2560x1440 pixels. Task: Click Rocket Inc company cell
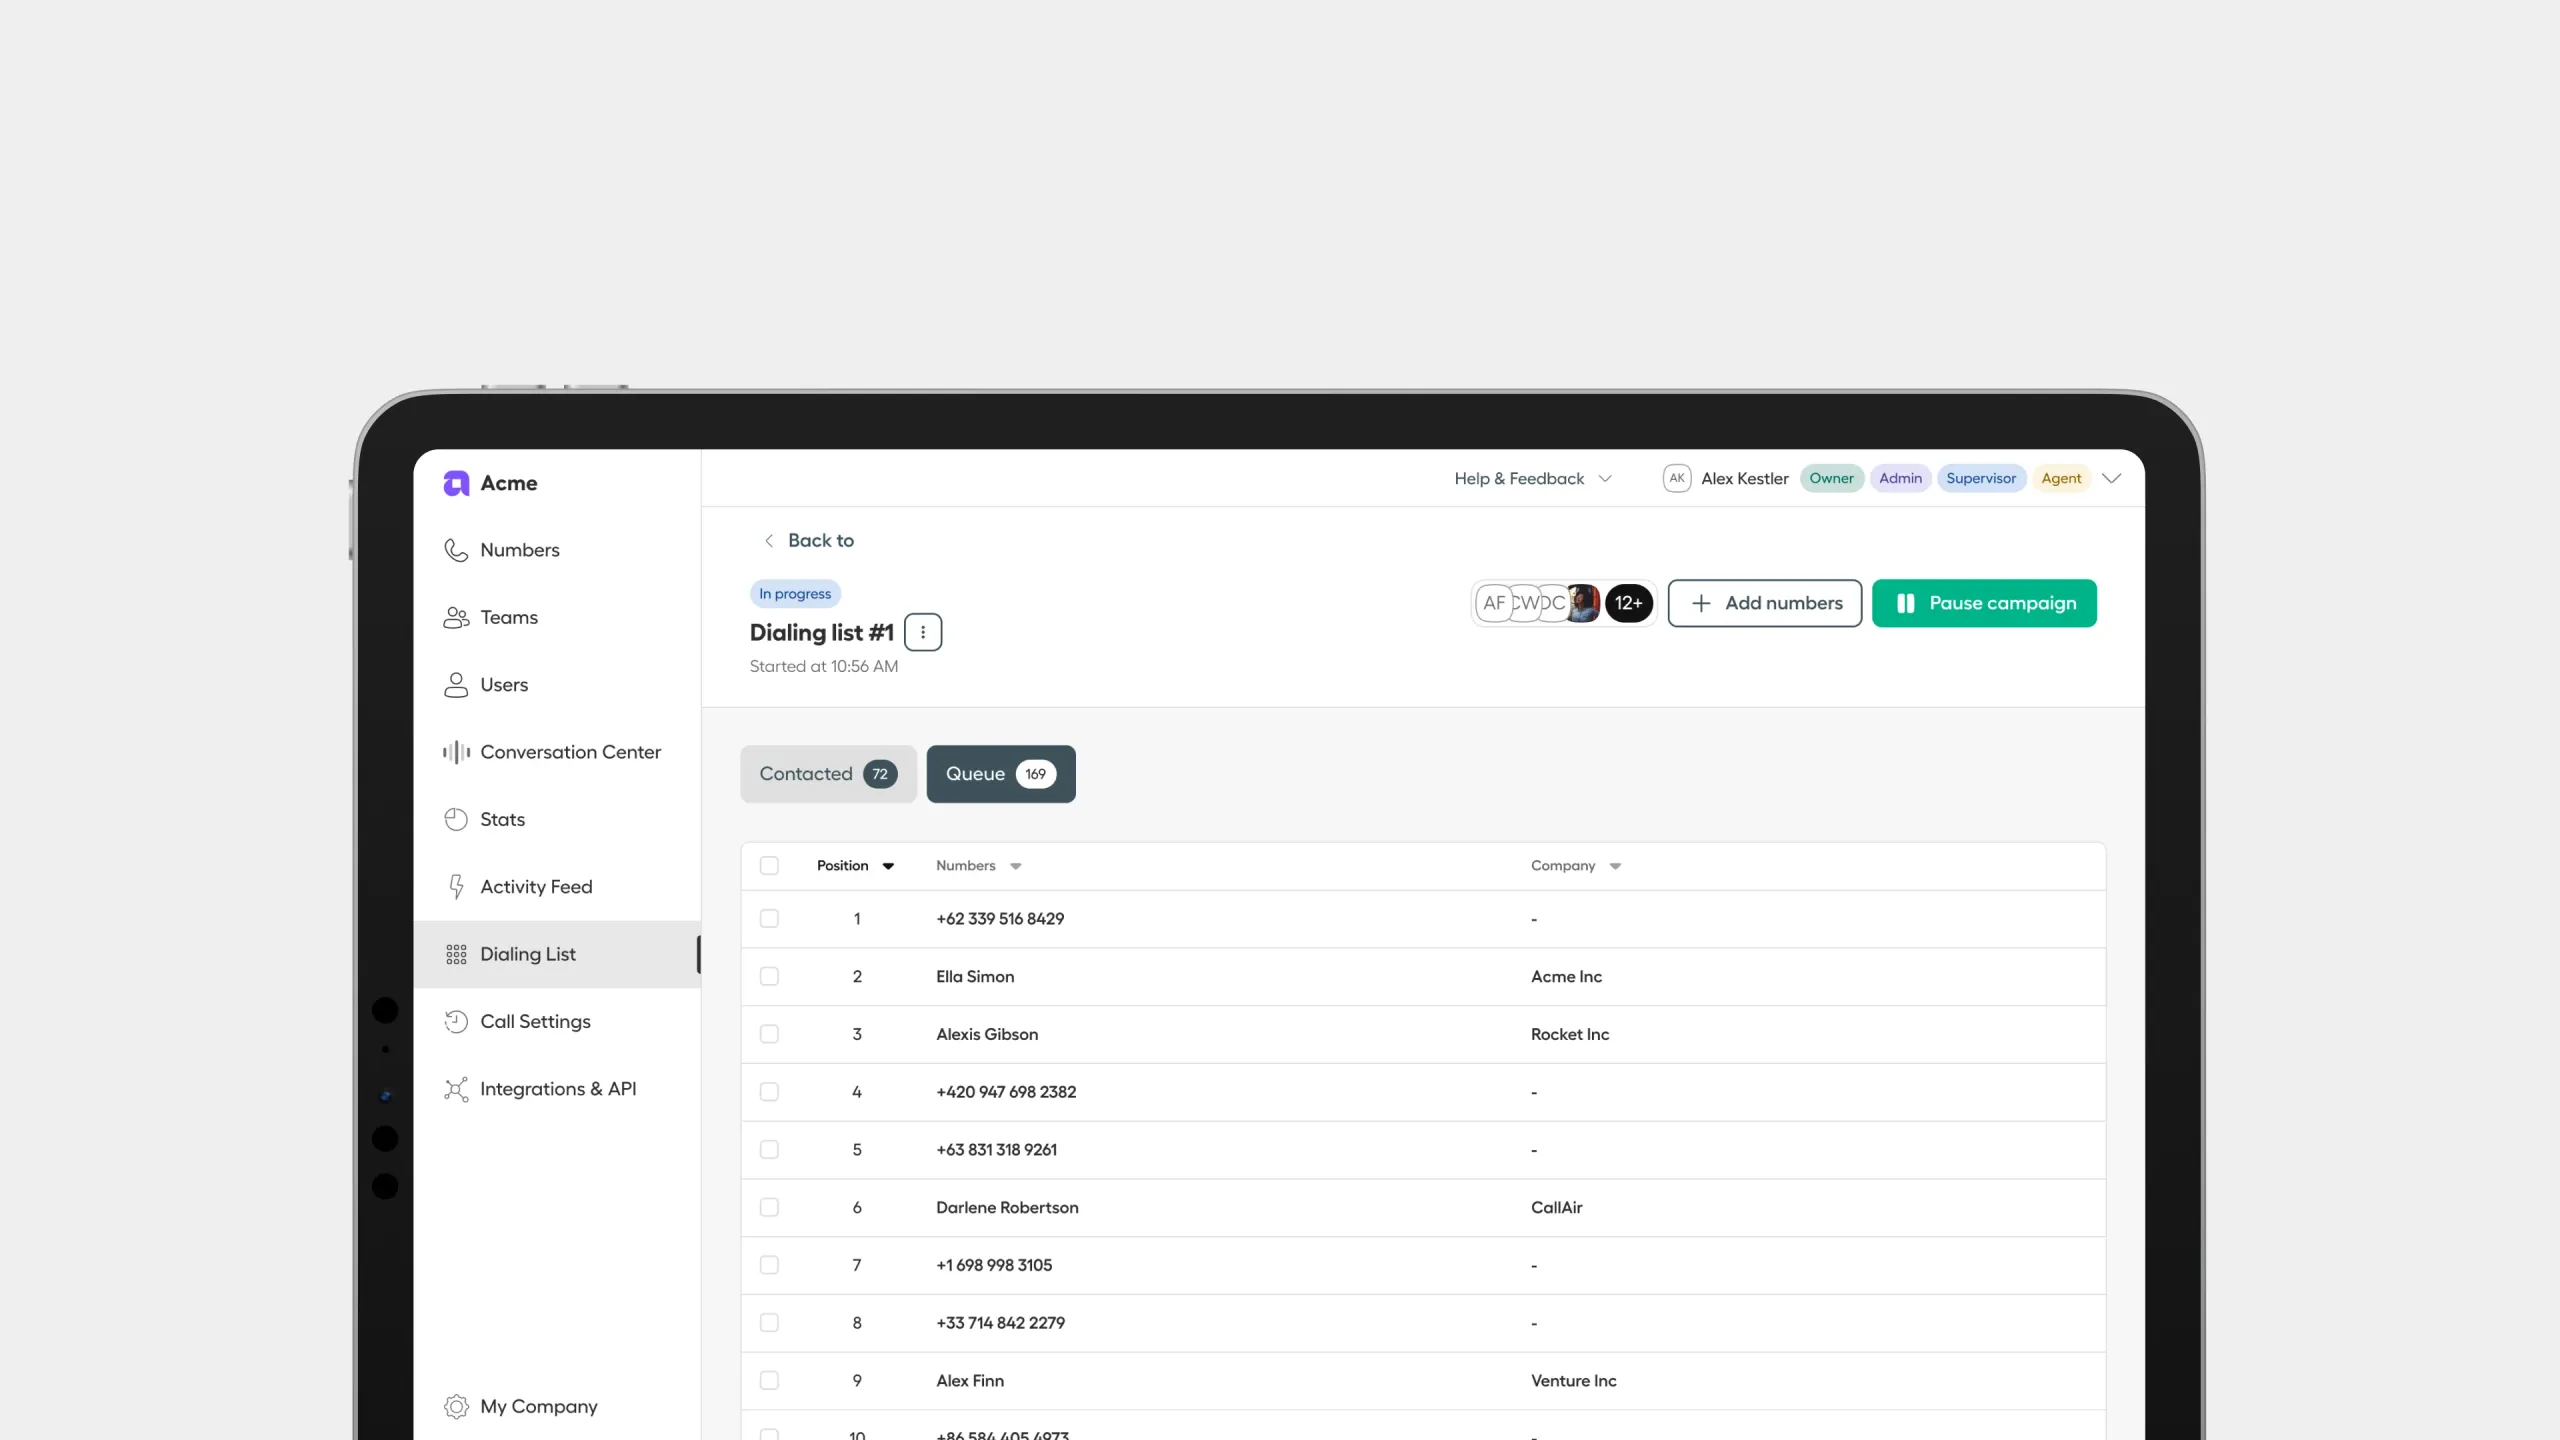pyautogui.click(x=1570, y=1034)
